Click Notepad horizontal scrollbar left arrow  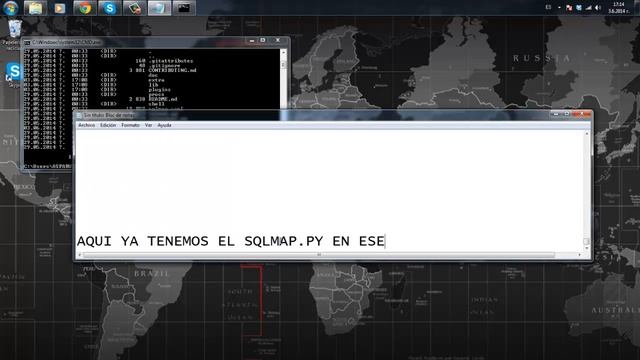(x=80, y=255)
